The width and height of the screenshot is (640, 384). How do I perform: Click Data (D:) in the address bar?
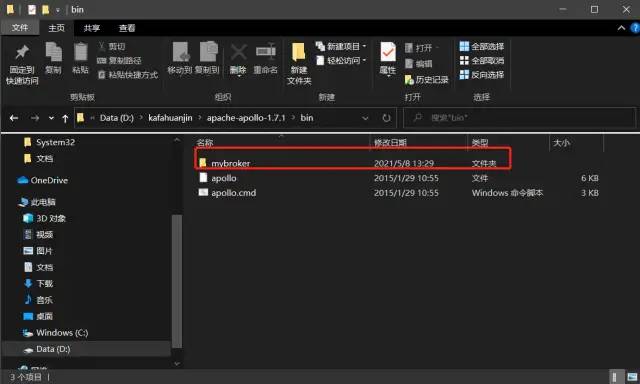pyautogui.click(x=116, y=118)
